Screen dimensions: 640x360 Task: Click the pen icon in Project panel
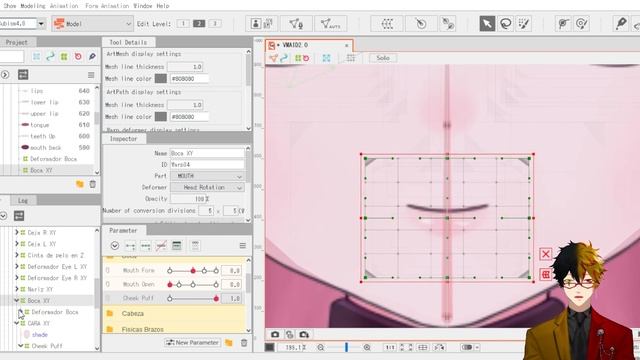point(92,57)
